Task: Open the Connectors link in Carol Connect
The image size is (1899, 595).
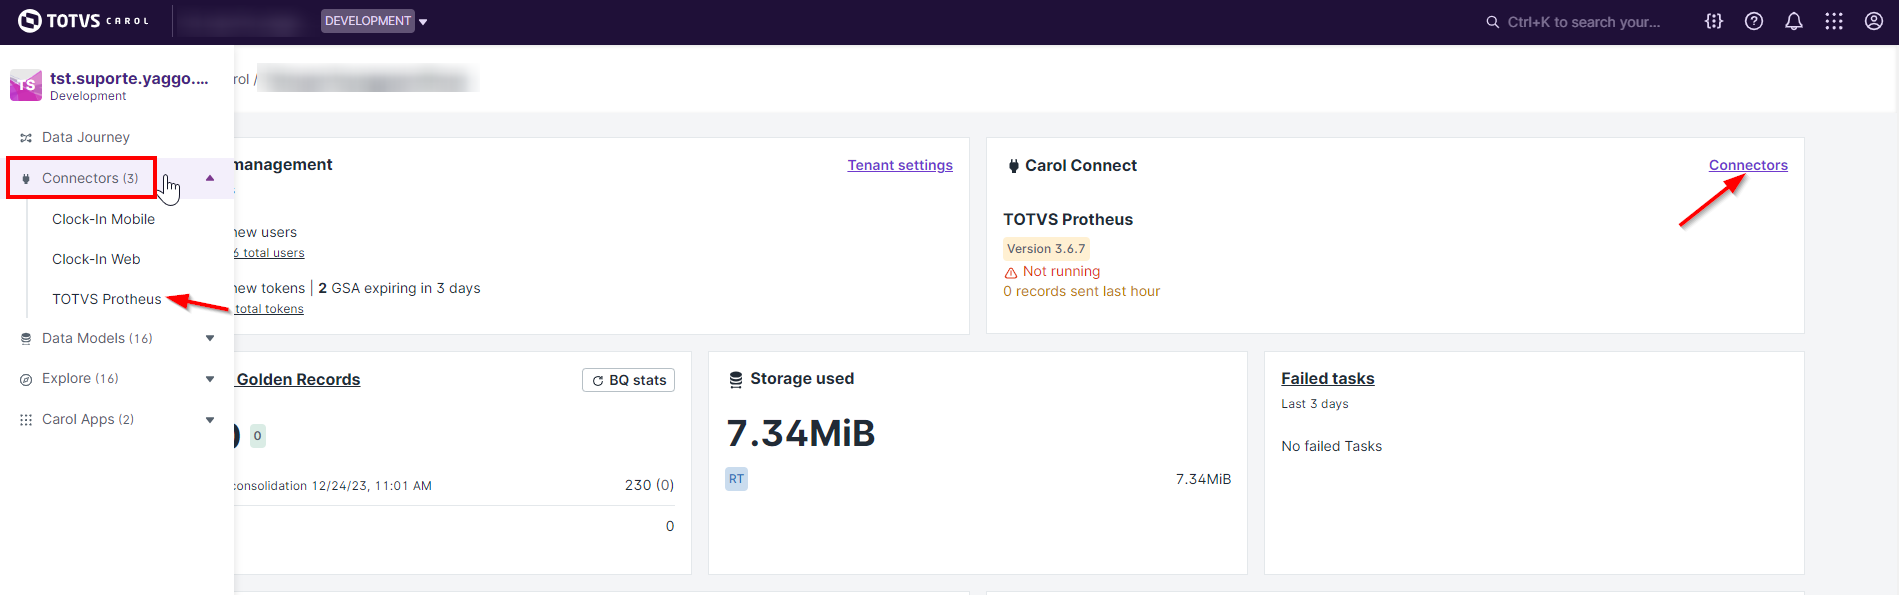Action: tap(1747, 165)
